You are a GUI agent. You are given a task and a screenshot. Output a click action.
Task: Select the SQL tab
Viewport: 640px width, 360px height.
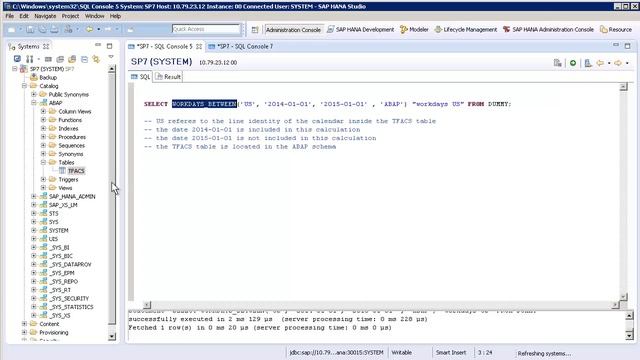(140, 77)
